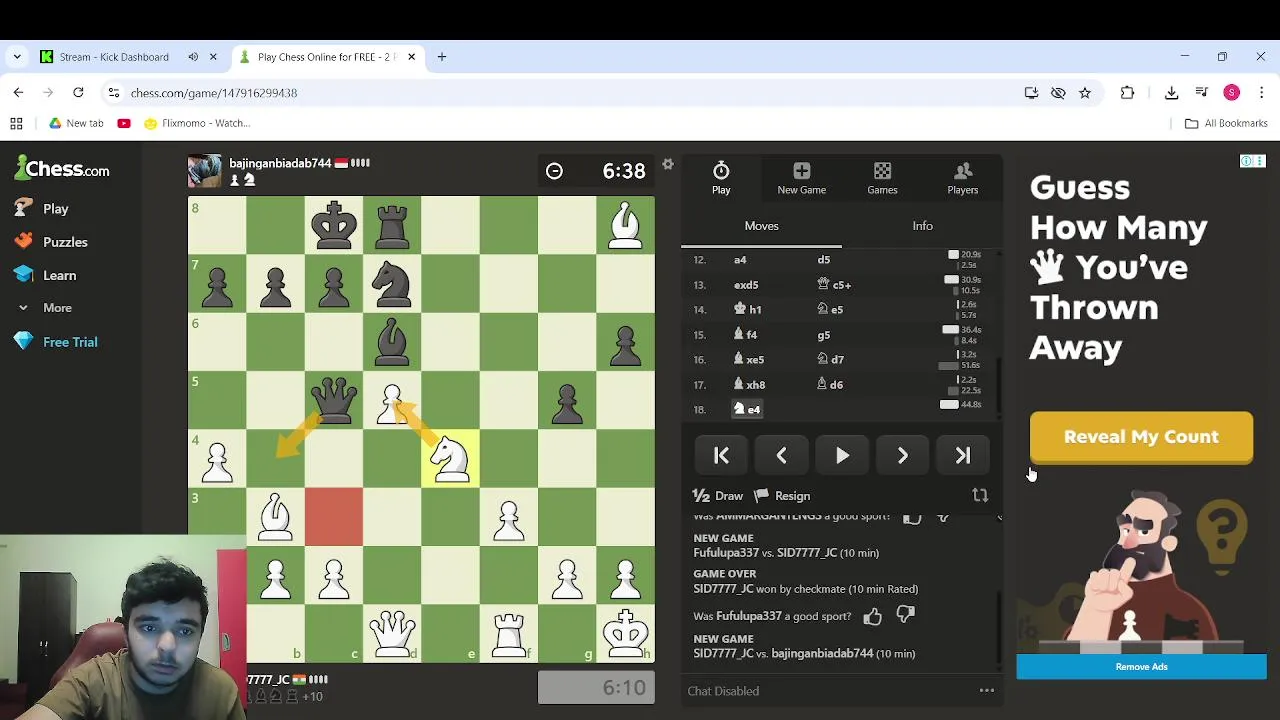Open opponent bajinganbiadab744 profile avatar
The image size is (1280, 720).
pyautogui.click(x=205, y=171)
